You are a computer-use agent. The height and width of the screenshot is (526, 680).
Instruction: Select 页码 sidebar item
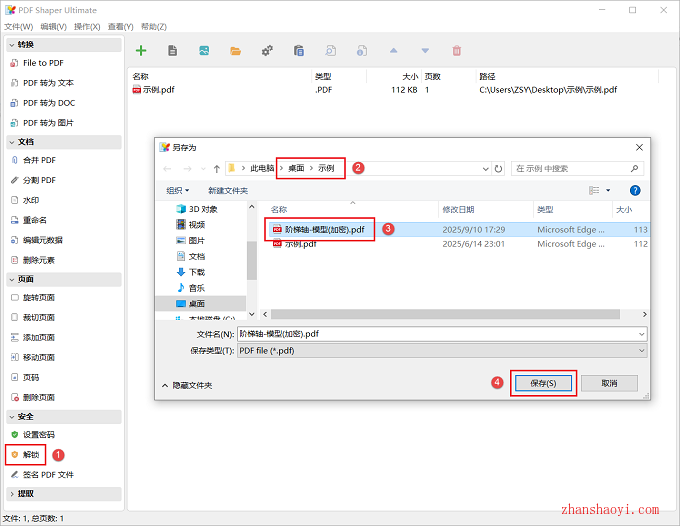pos(30,377)
